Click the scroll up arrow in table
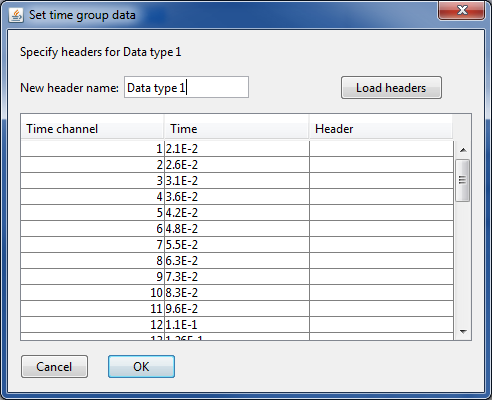The width and height of the screenshot is (492, 400). 463,150
